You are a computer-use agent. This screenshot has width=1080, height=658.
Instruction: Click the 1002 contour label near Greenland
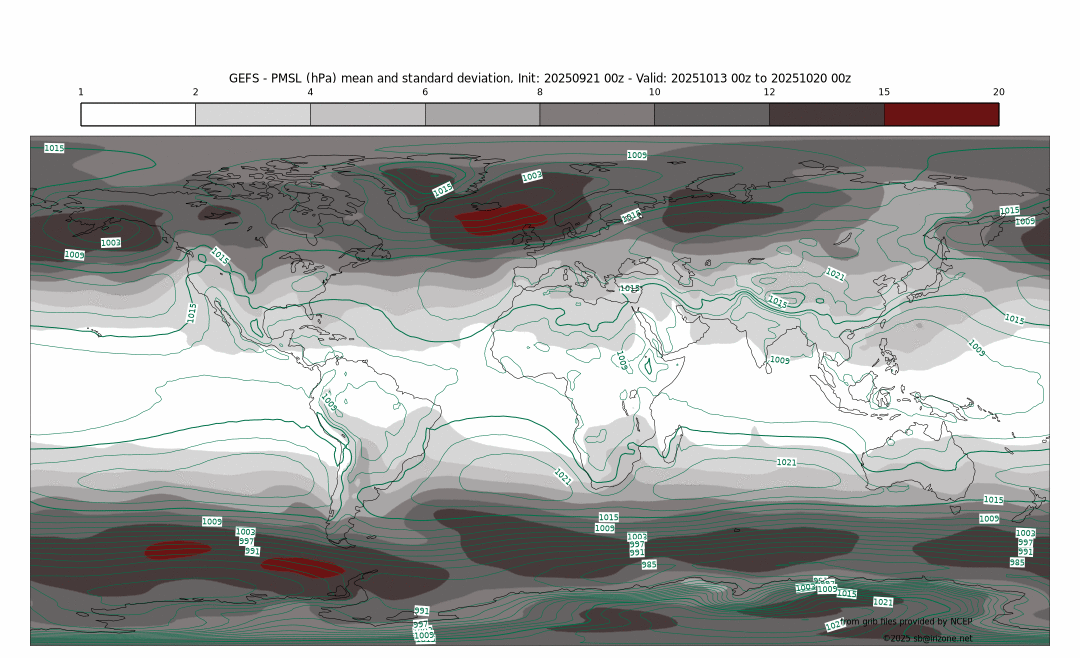532,176
